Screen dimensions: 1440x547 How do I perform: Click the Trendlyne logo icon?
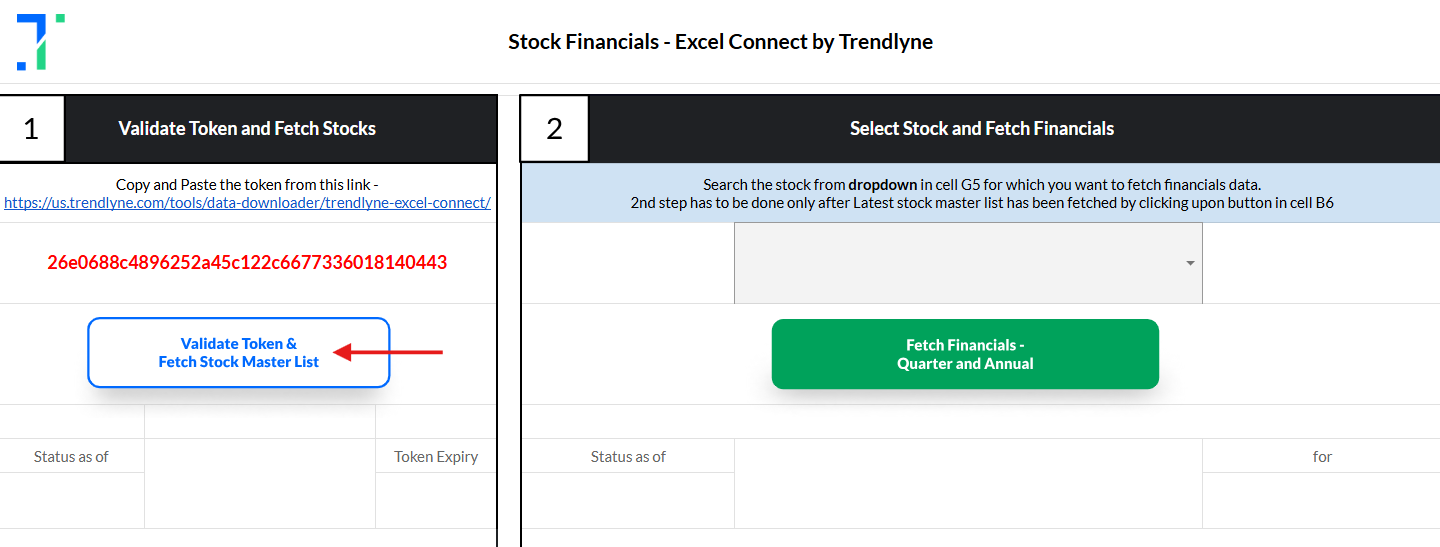tap(41, 42)
